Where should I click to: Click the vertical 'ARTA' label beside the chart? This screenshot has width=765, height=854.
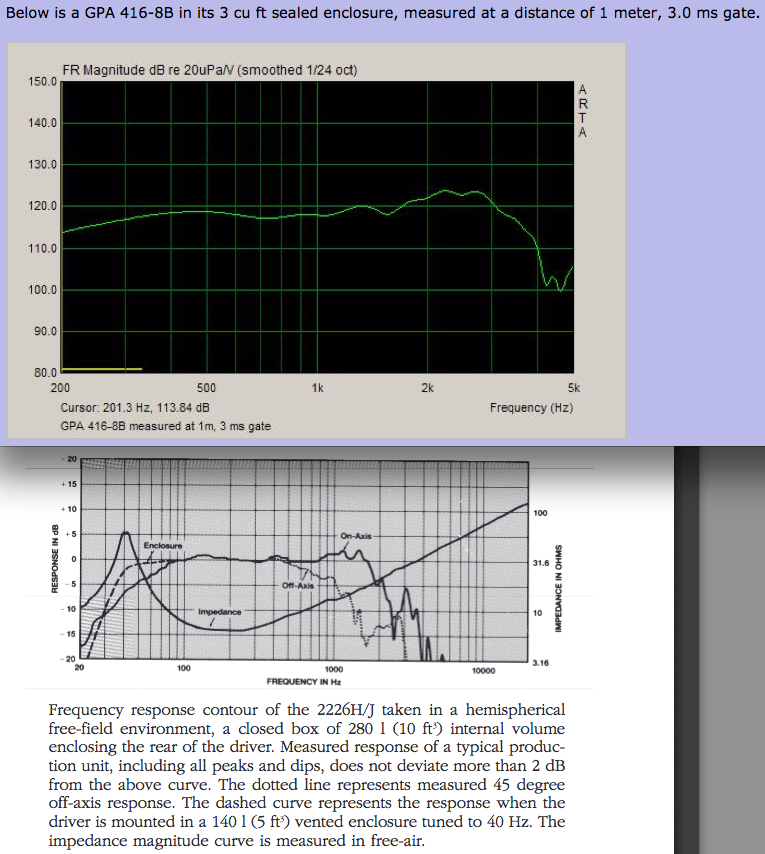[583, 111]
